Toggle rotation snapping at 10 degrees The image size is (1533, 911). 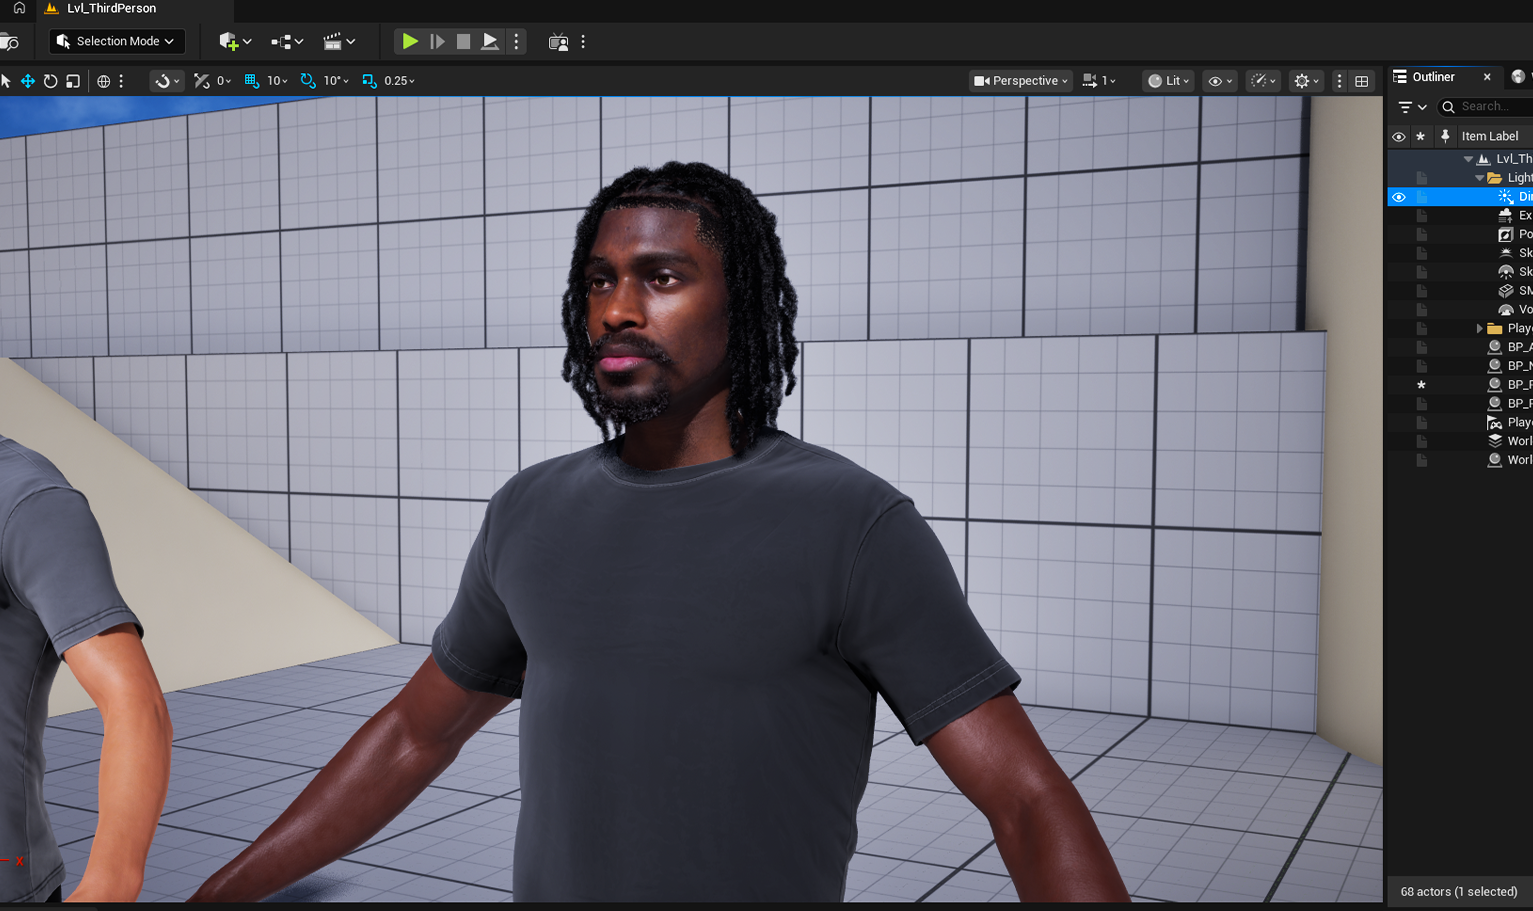(x=306, y=81)
